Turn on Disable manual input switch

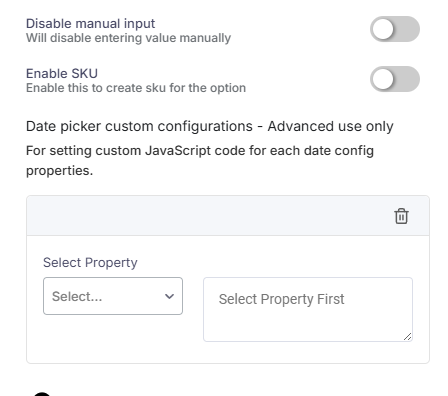395,29
